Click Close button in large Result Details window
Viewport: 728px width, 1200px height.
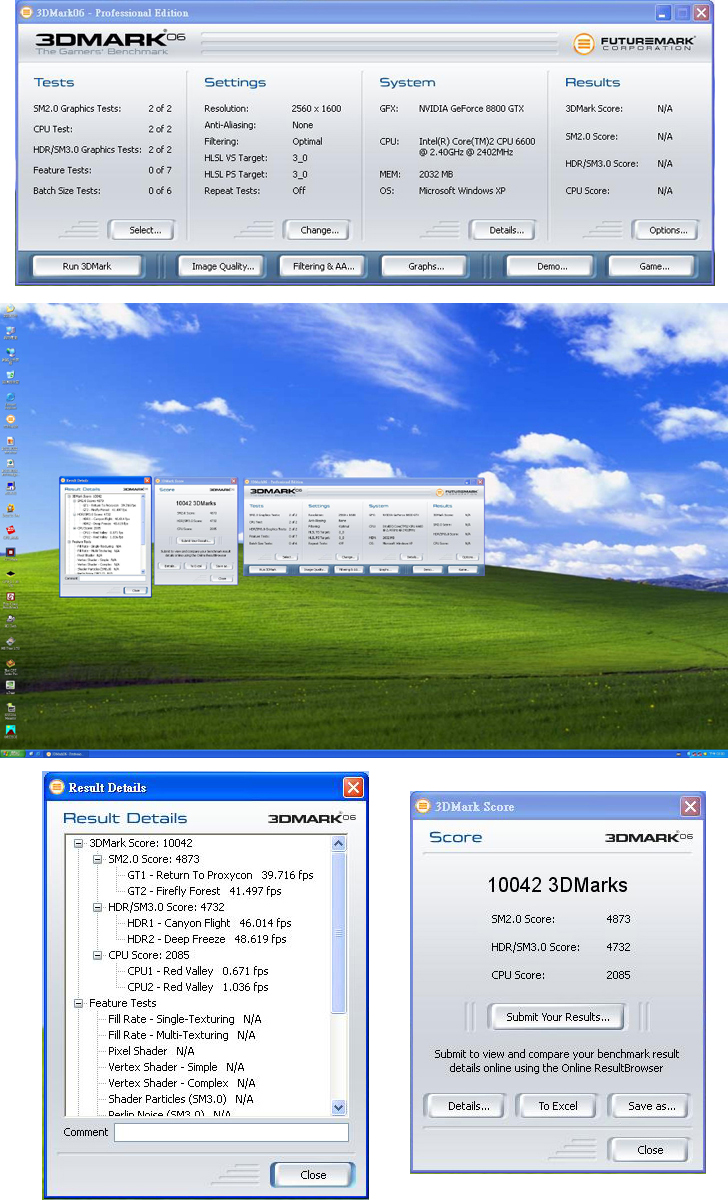click(x=312, y=1175)
